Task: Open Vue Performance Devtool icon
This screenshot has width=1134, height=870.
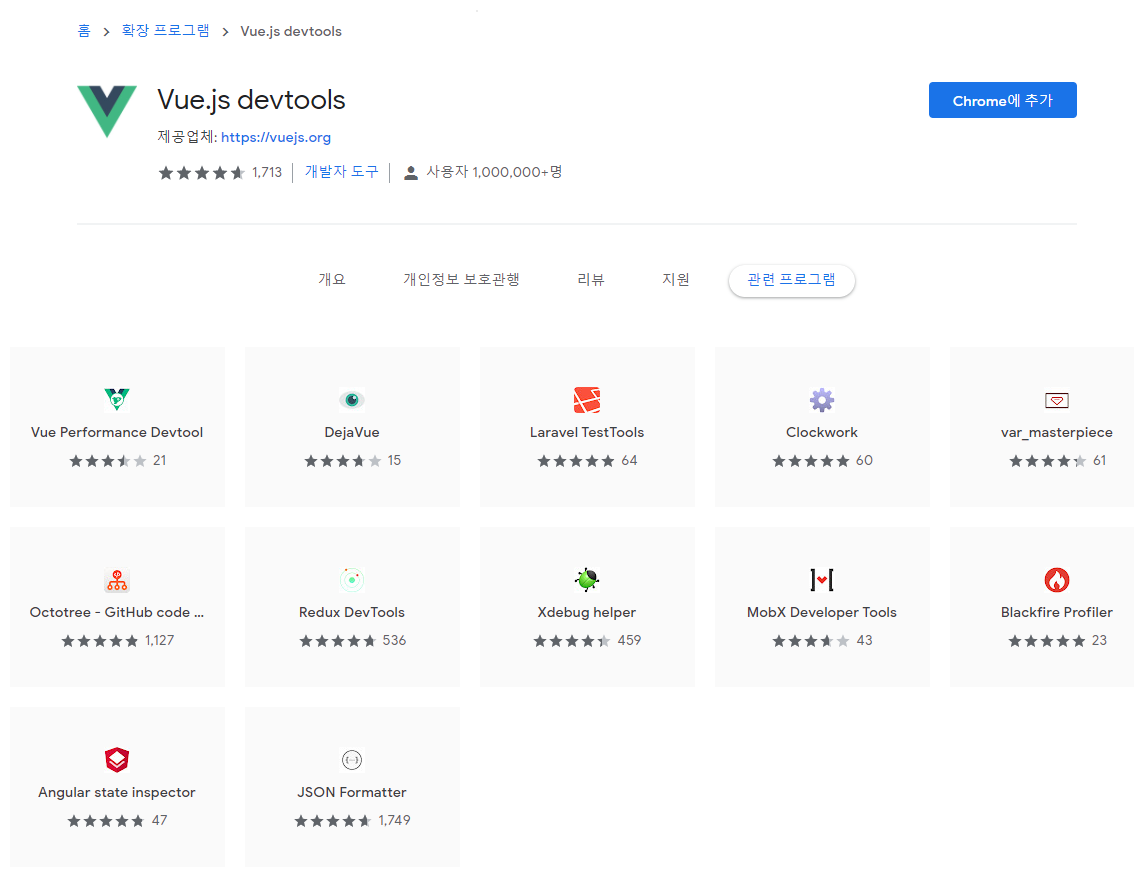Action: pyautogui.click(x=116, y=399)
